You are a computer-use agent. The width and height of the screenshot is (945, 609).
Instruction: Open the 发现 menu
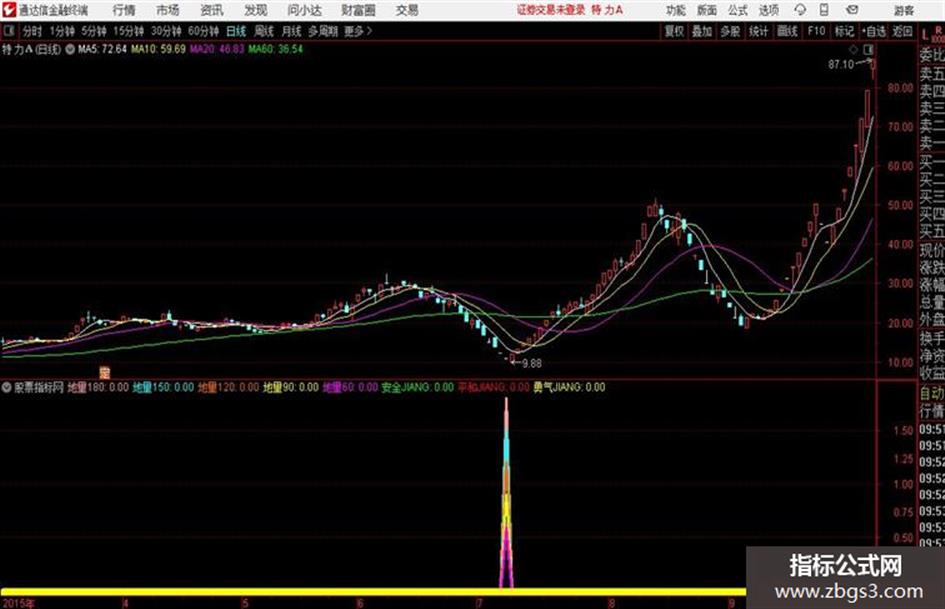256,10
